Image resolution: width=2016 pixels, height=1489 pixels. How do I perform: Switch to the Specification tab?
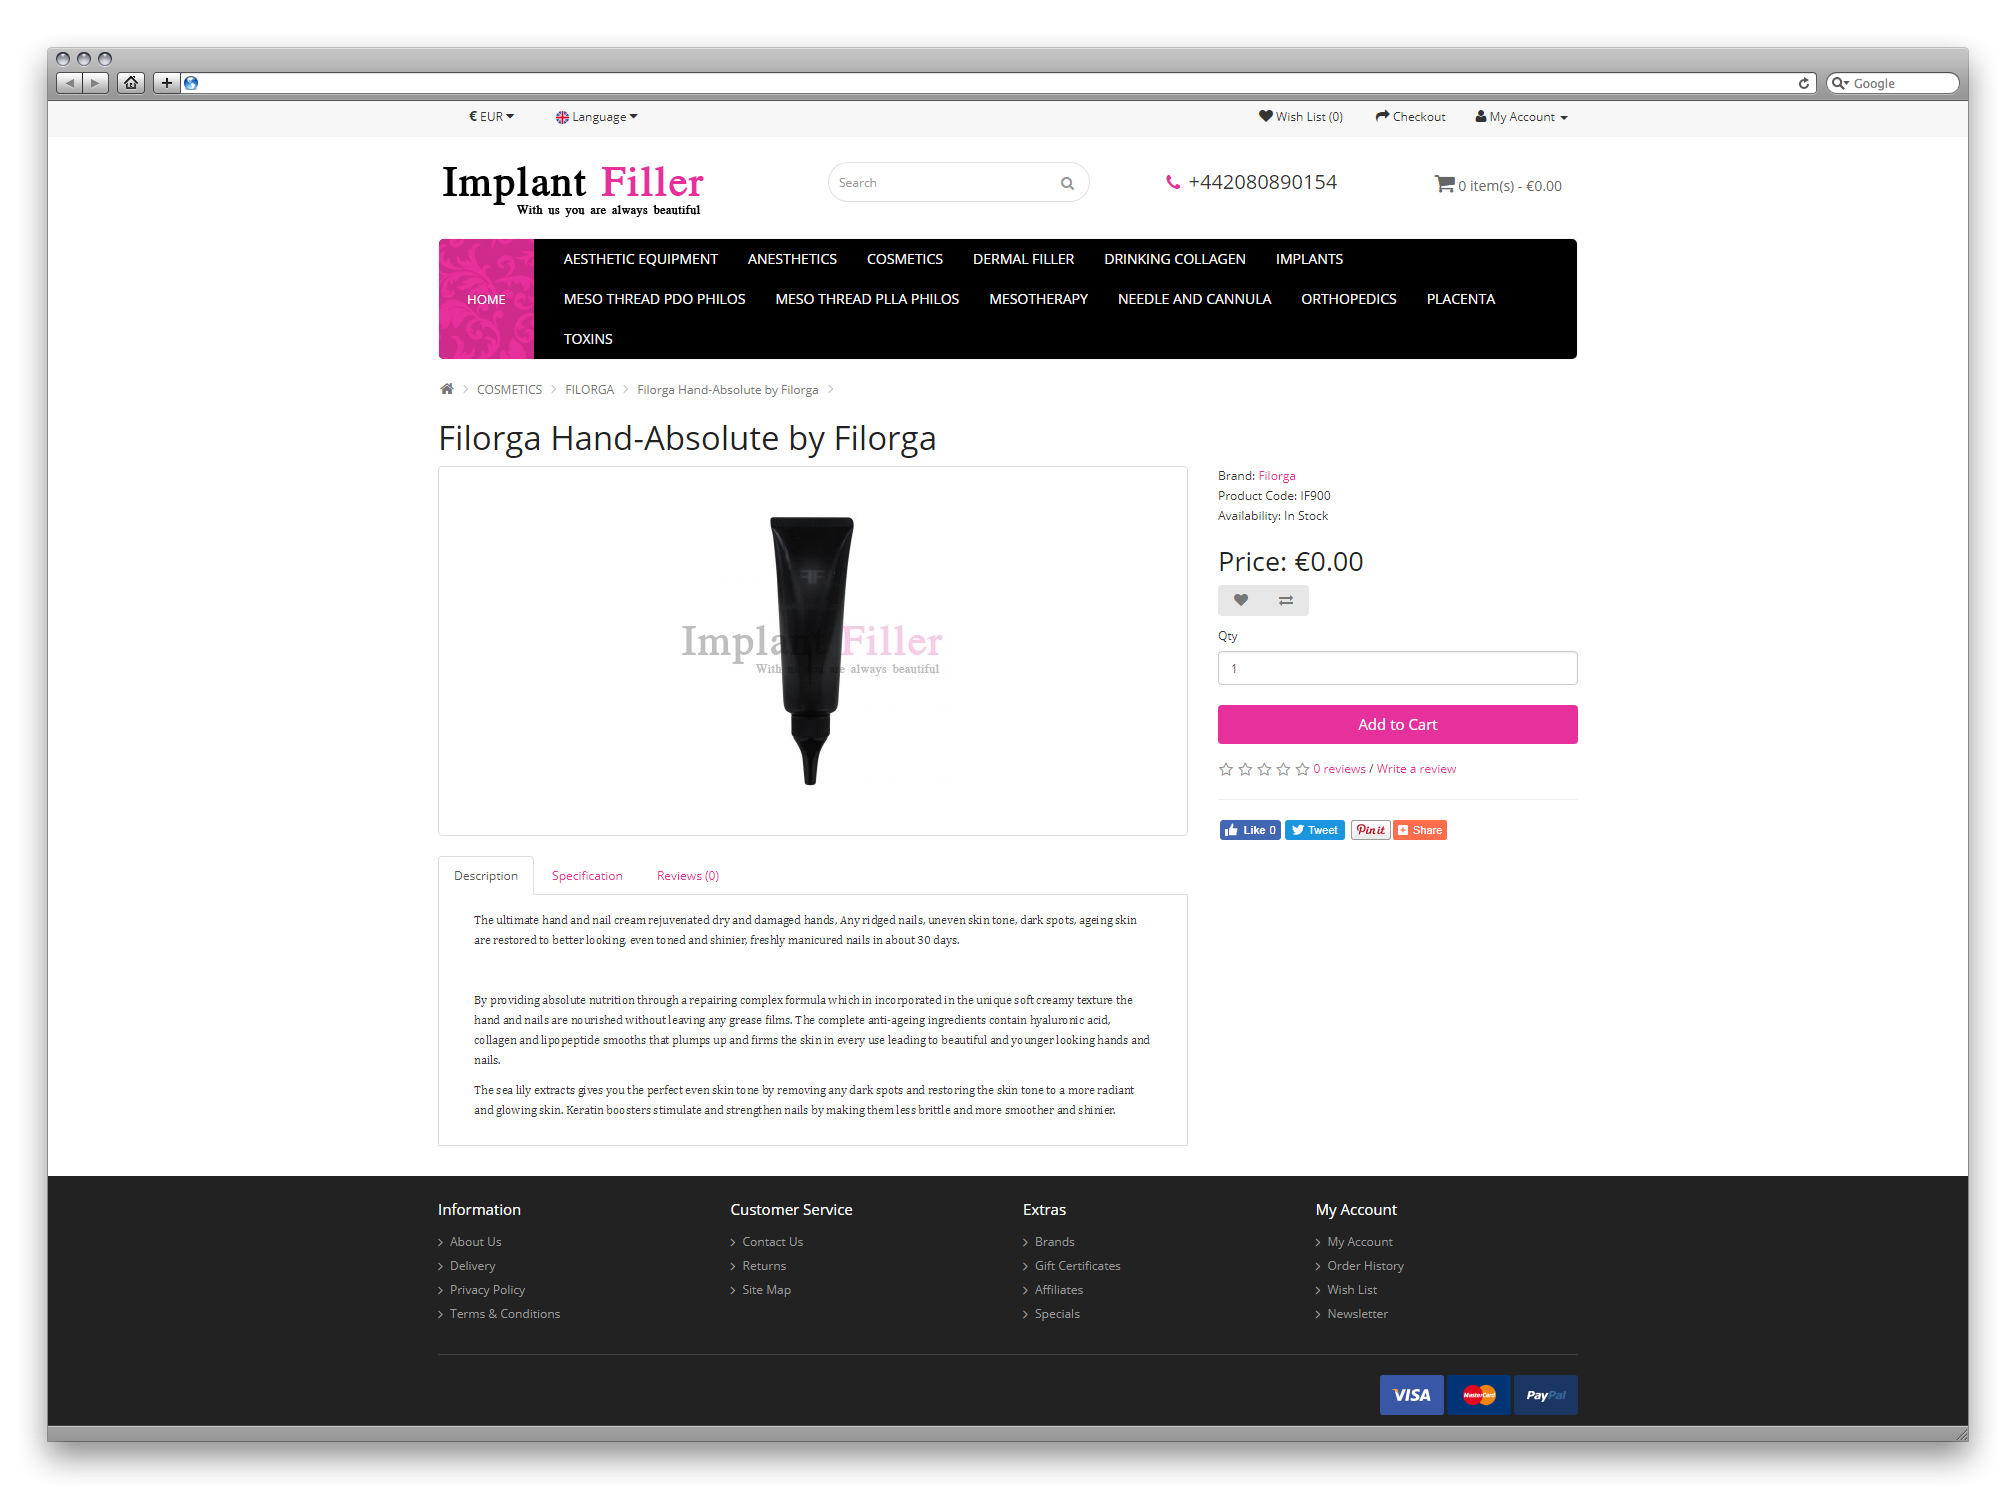(x=587, y=876)
